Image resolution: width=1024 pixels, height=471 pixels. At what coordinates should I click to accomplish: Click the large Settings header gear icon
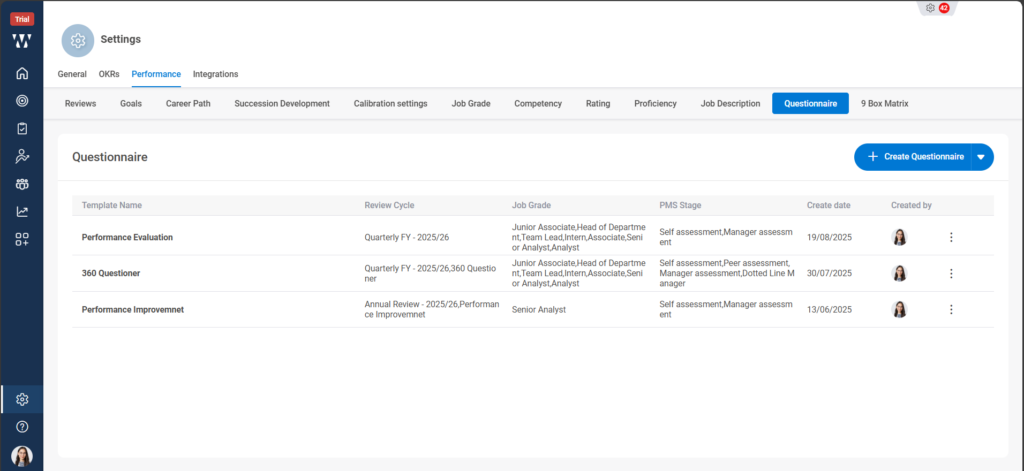pyautogui.click(x=78, y=40)
